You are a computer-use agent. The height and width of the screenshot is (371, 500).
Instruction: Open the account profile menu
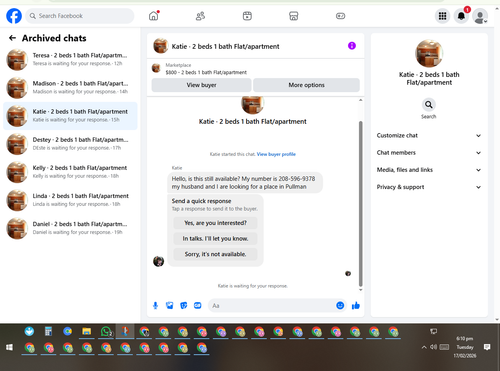click(x=480, y=16)
